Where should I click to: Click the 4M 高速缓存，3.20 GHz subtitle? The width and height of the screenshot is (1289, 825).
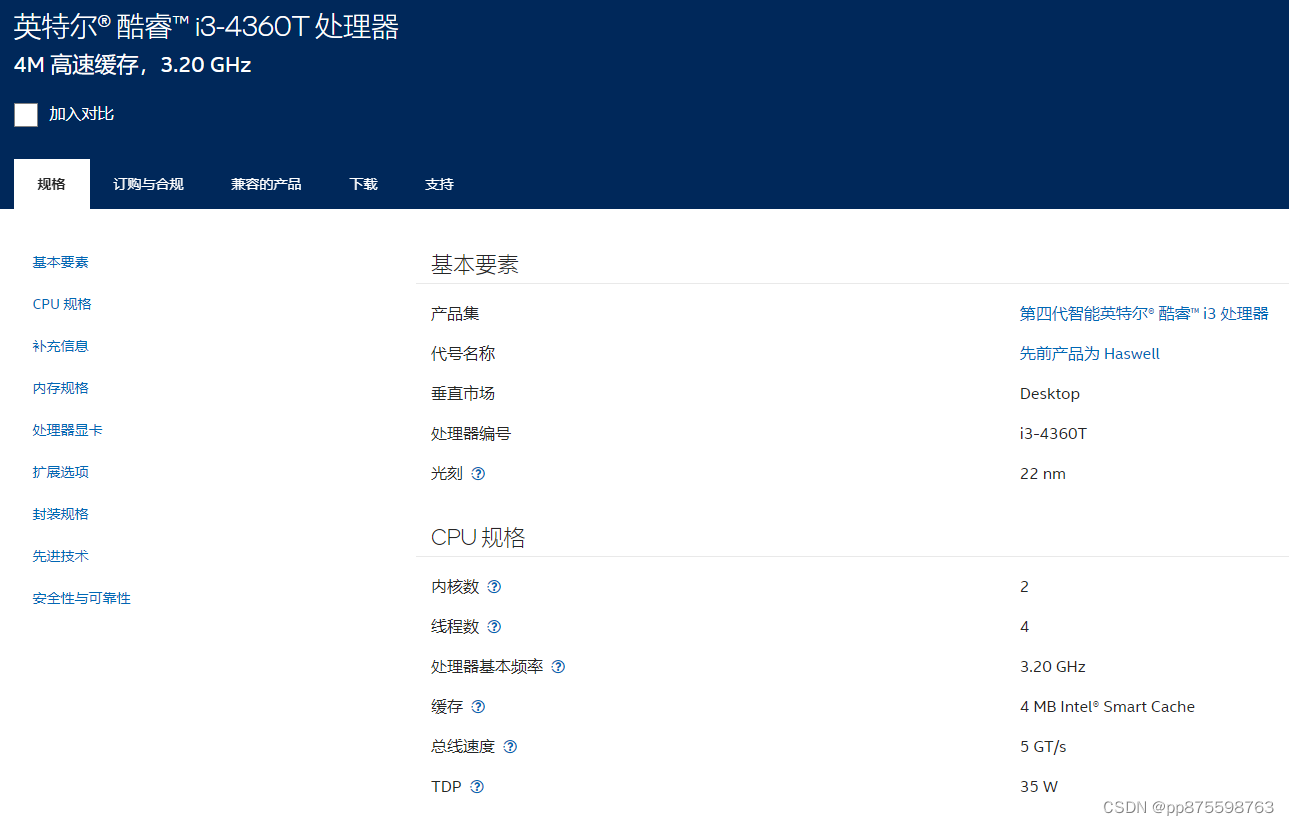(132, 65)
